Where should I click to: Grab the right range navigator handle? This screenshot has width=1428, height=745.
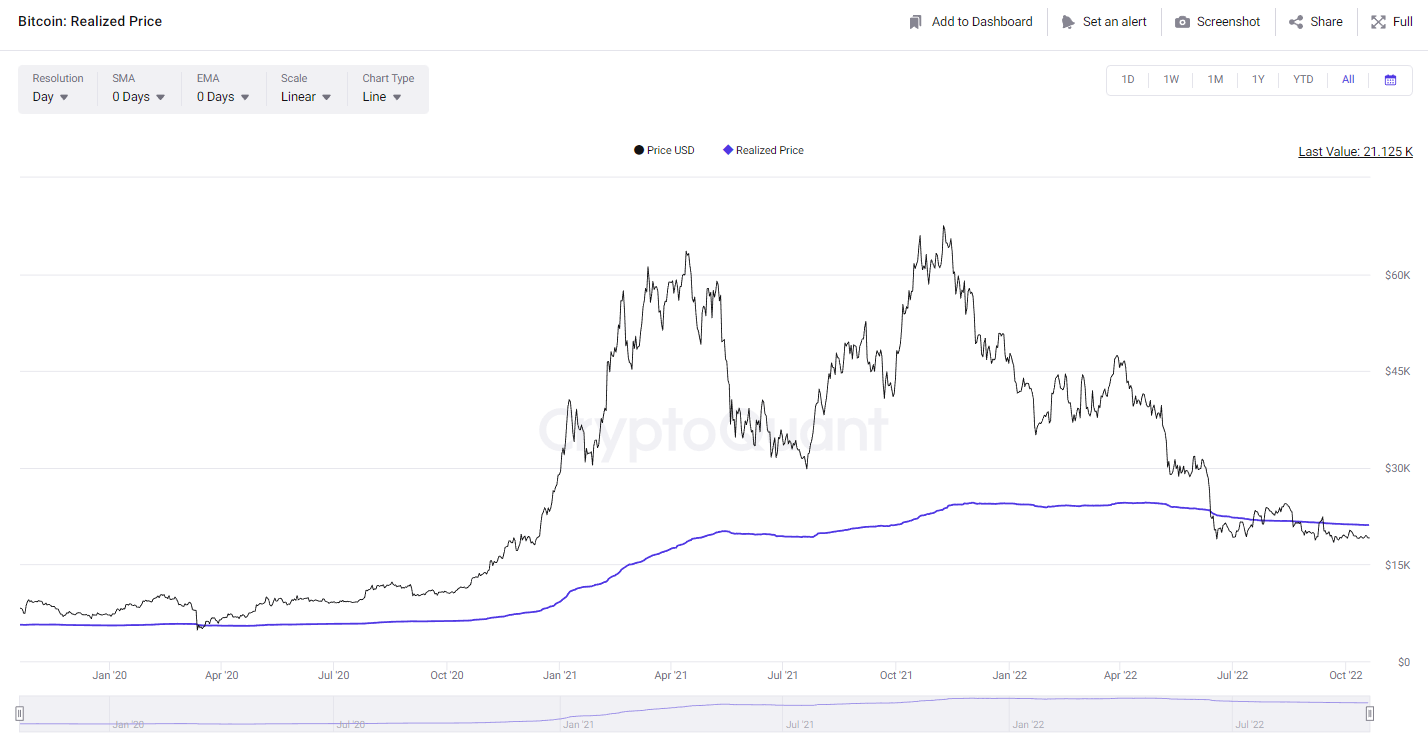(x=1370, y=713)
